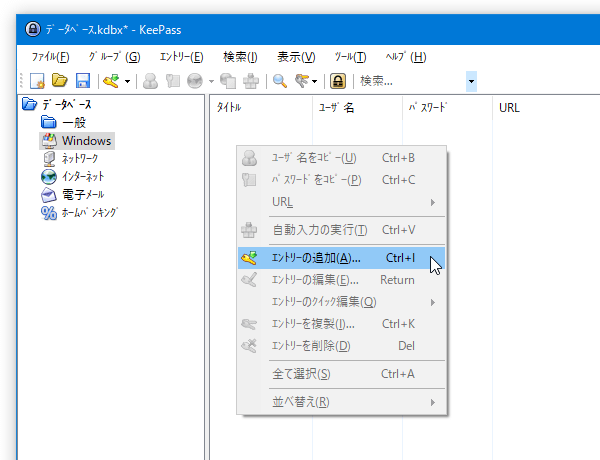This screenshot has height=460, width=600.
Task: Open the URL globe dropdown arrow in toolbar
Action: (x=211, y=81)
